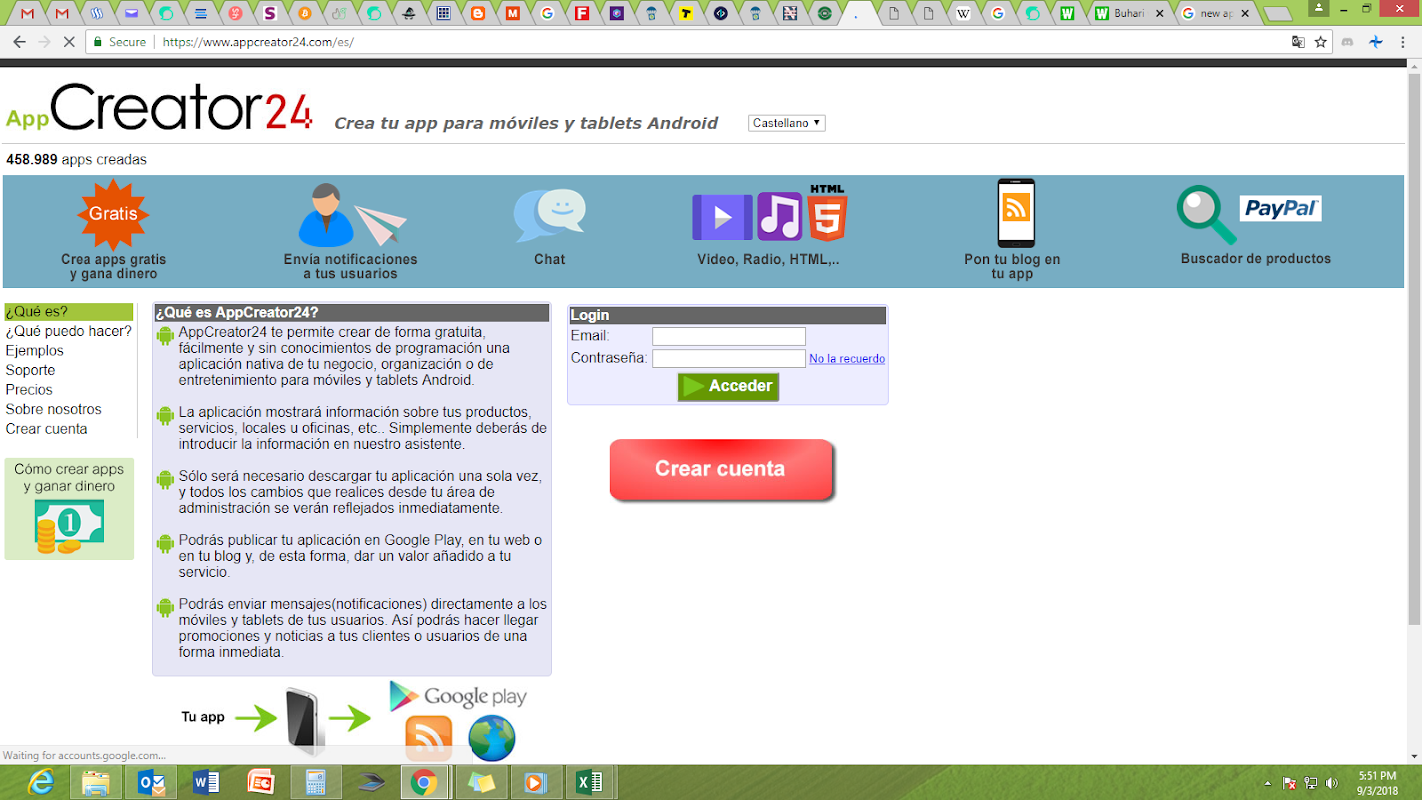Click the PayPal logo in the banner
Screen dimensions: 1422x800
(1281, 208)
